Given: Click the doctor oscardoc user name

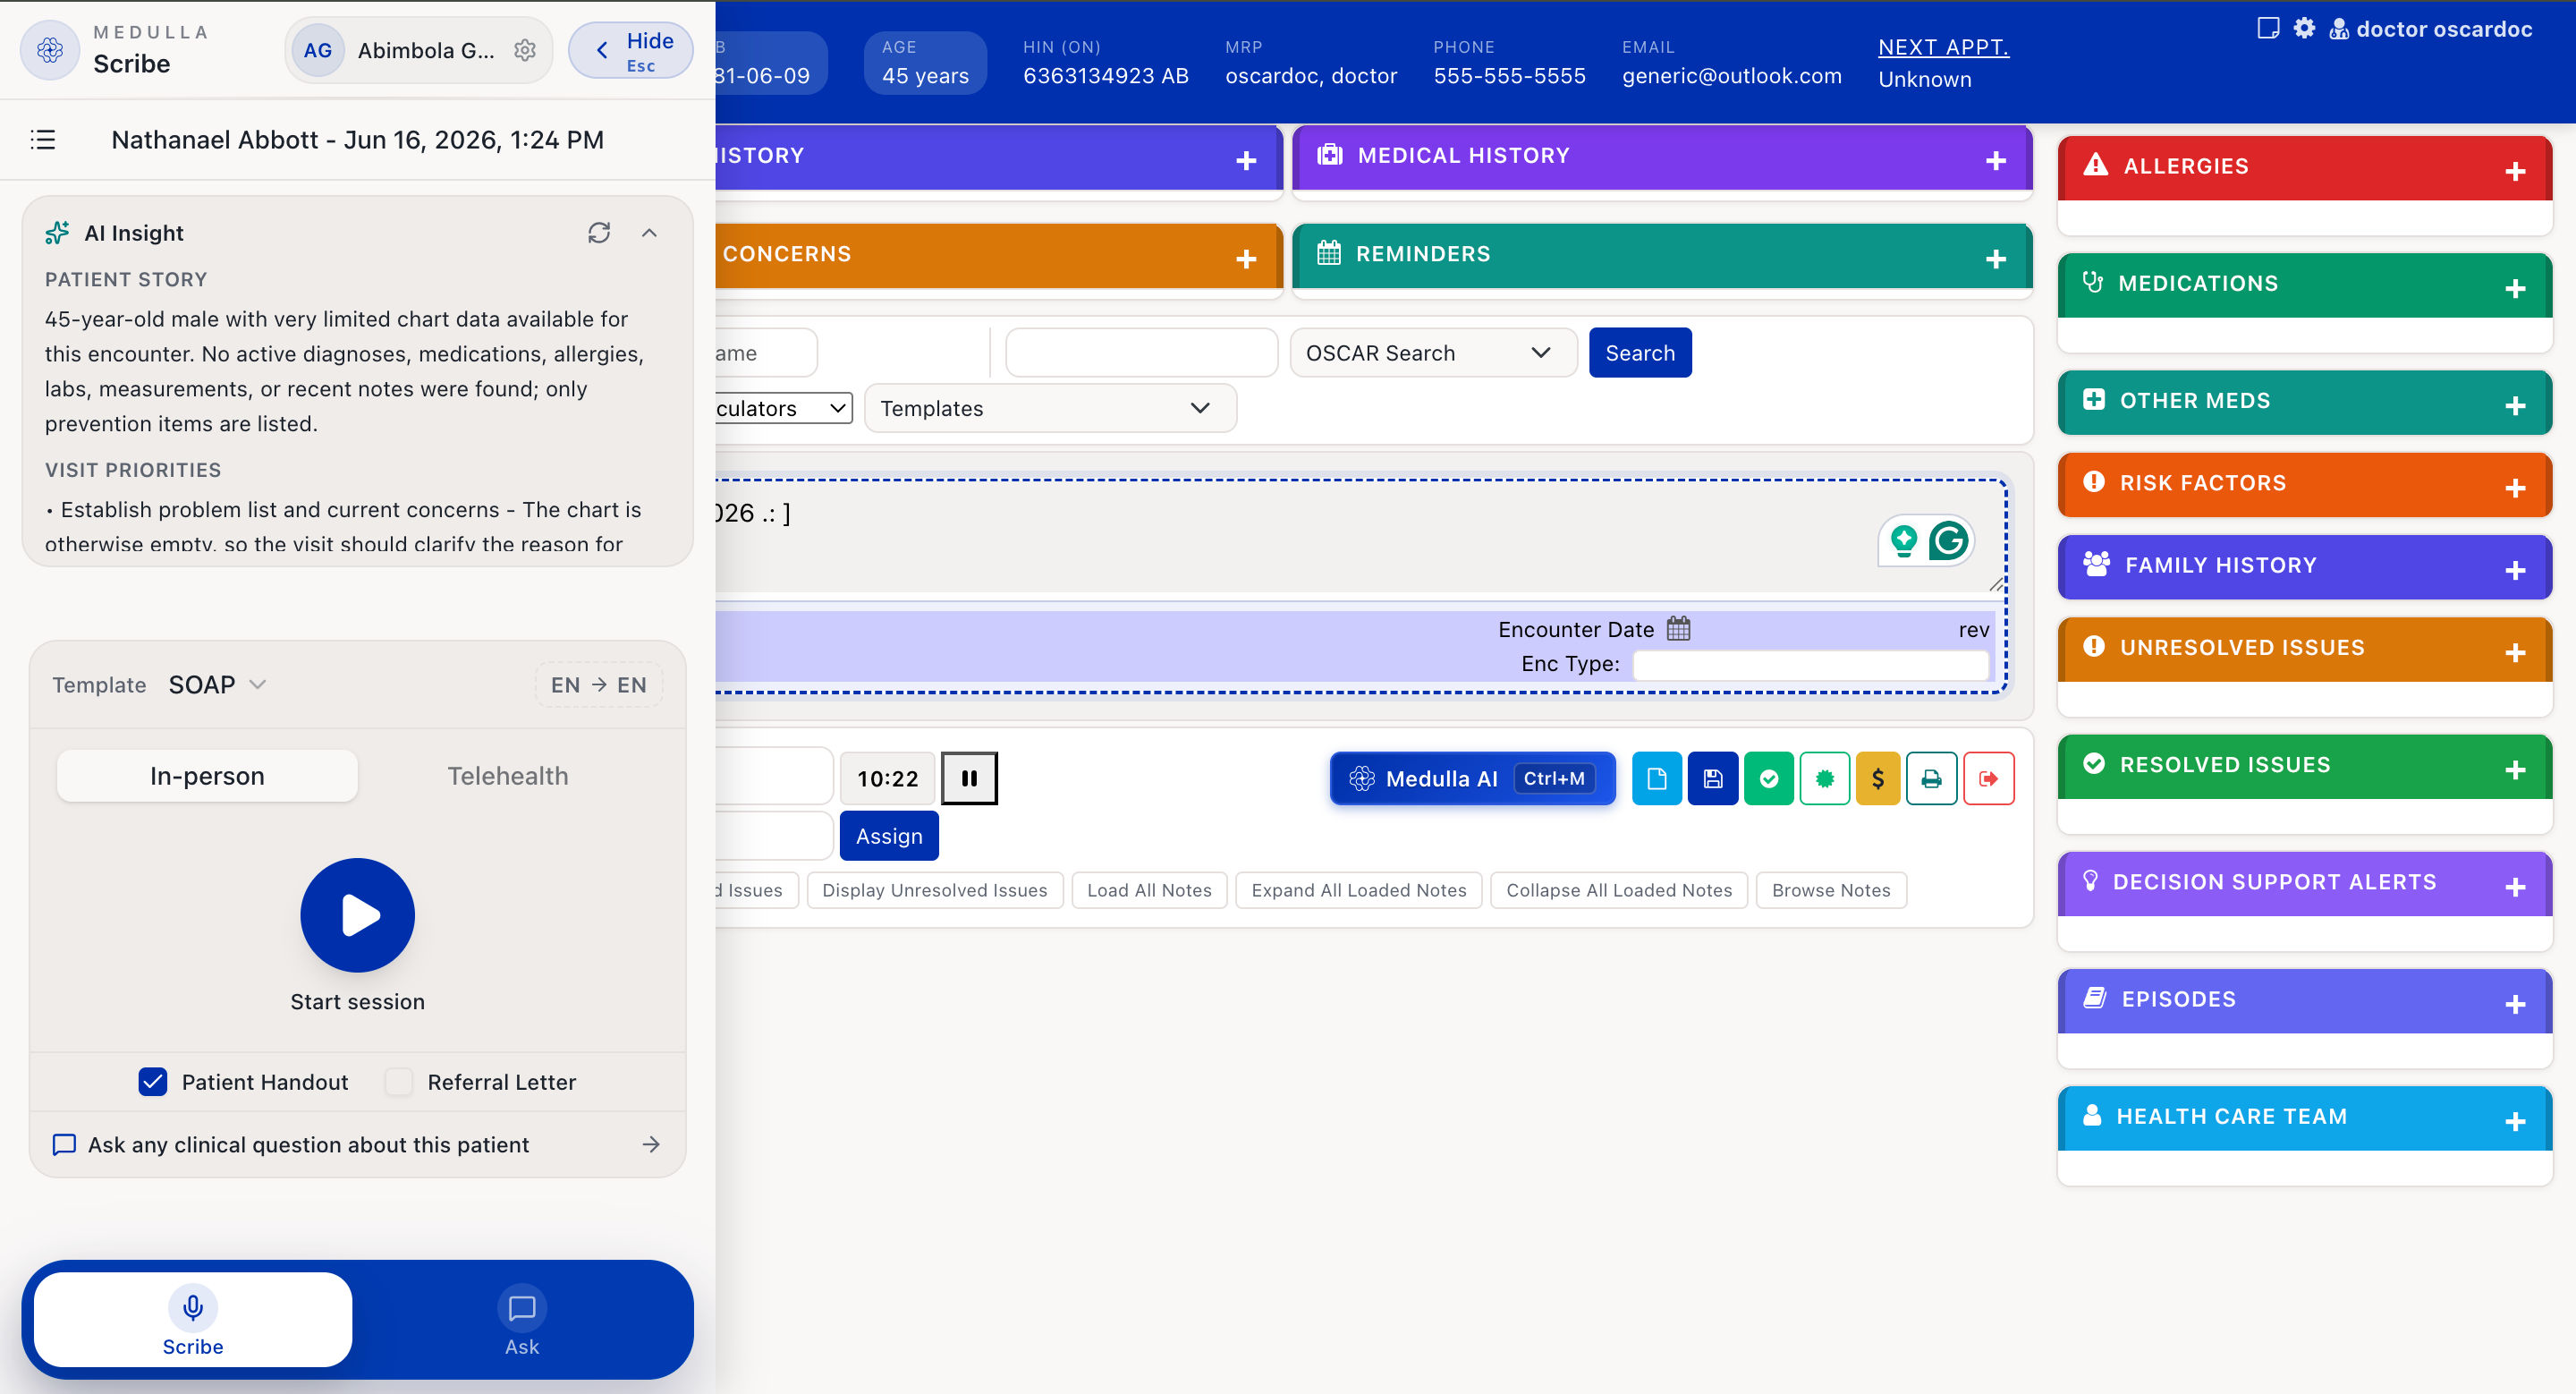Looking at the screenshot, I should (x=2444, y=29).
